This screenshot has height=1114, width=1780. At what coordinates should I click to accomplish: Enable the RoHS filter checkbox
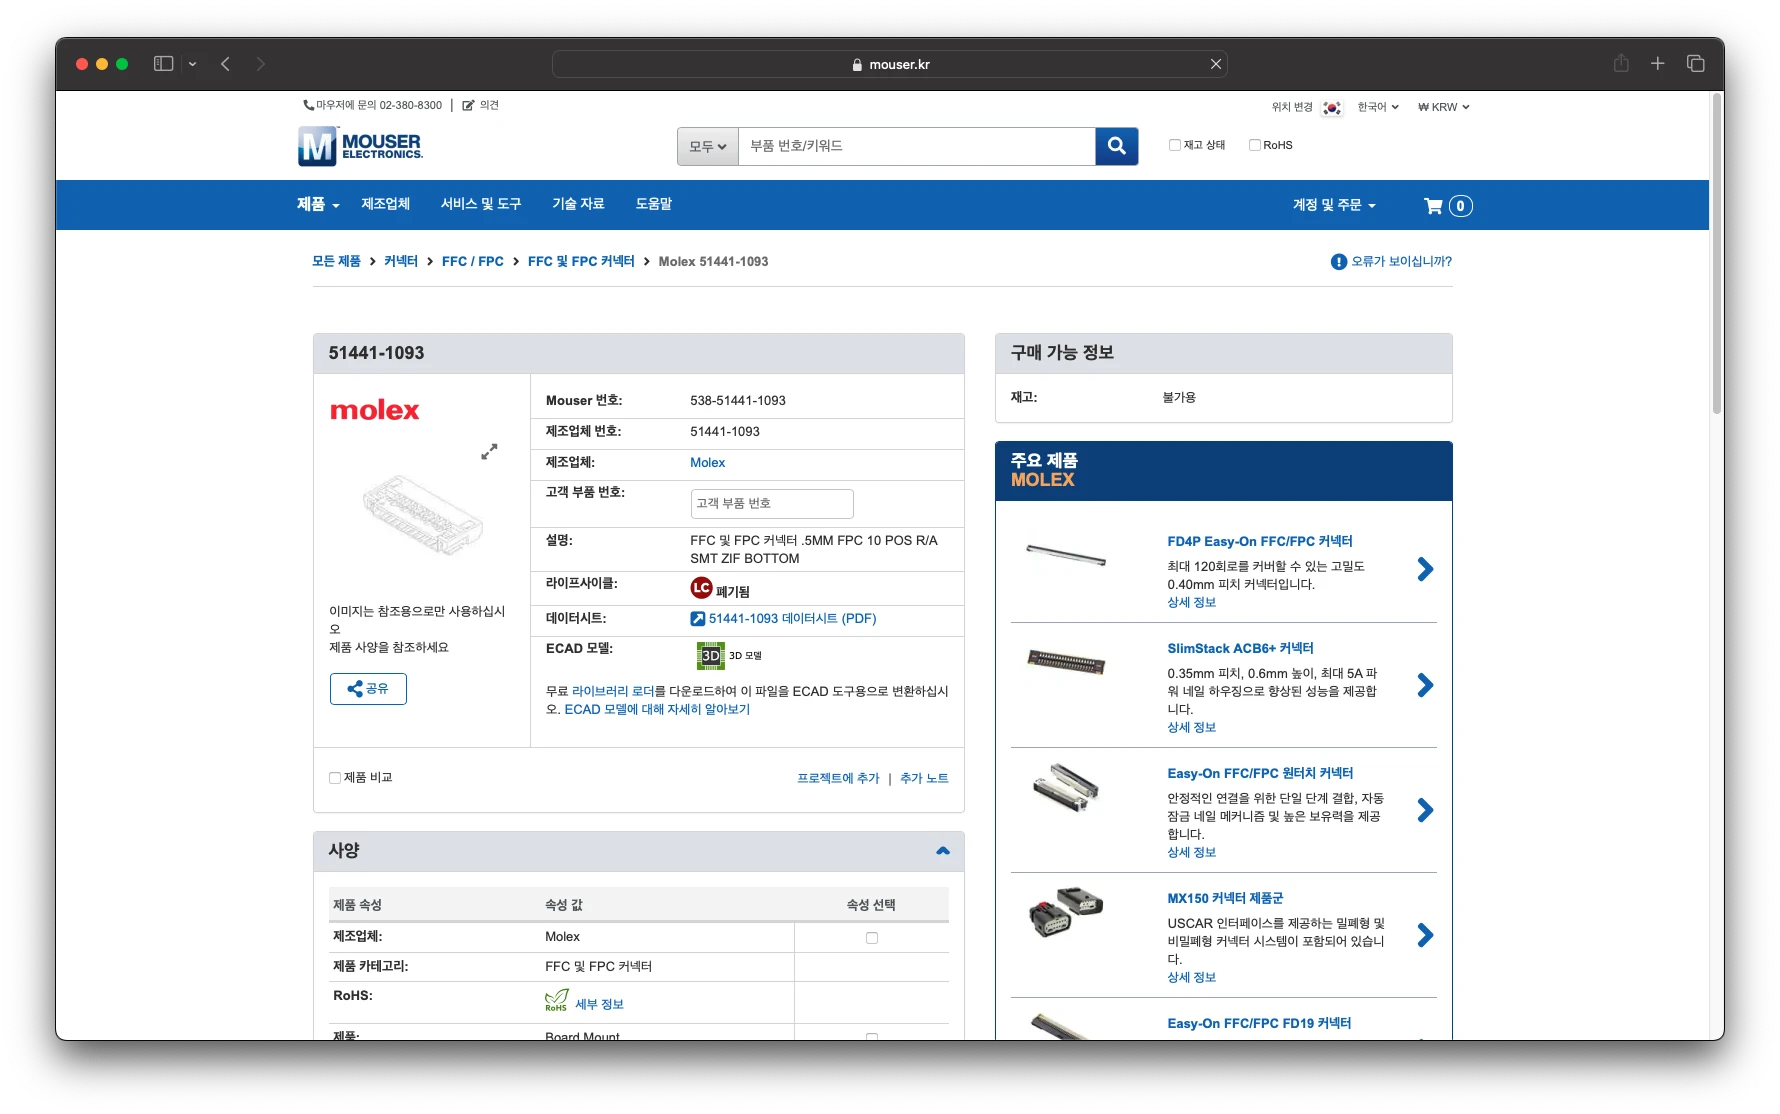(1253, 144)
